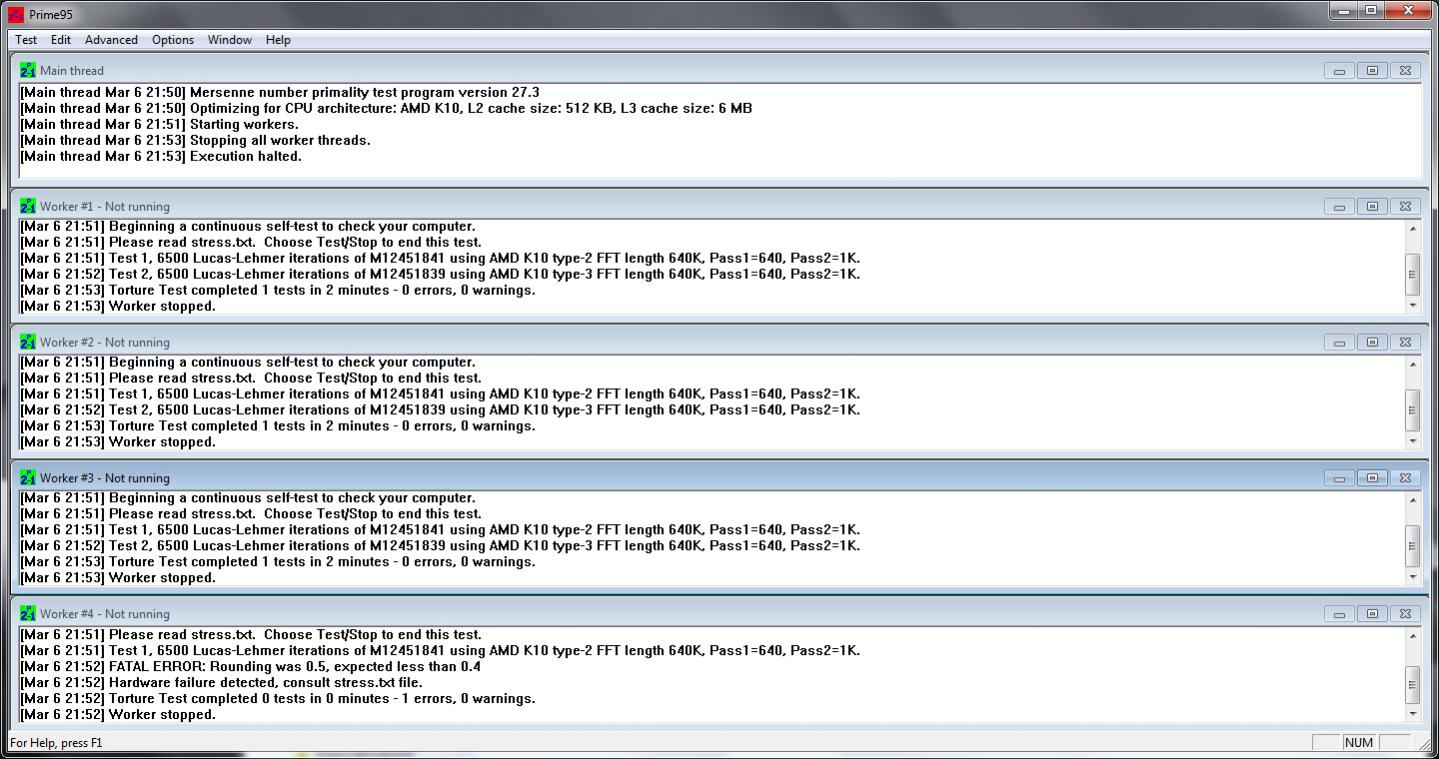The height and width of the screenshot is (759, 1439).
Task: Close the Worker #3 child window
Action: click(1405, 479)
